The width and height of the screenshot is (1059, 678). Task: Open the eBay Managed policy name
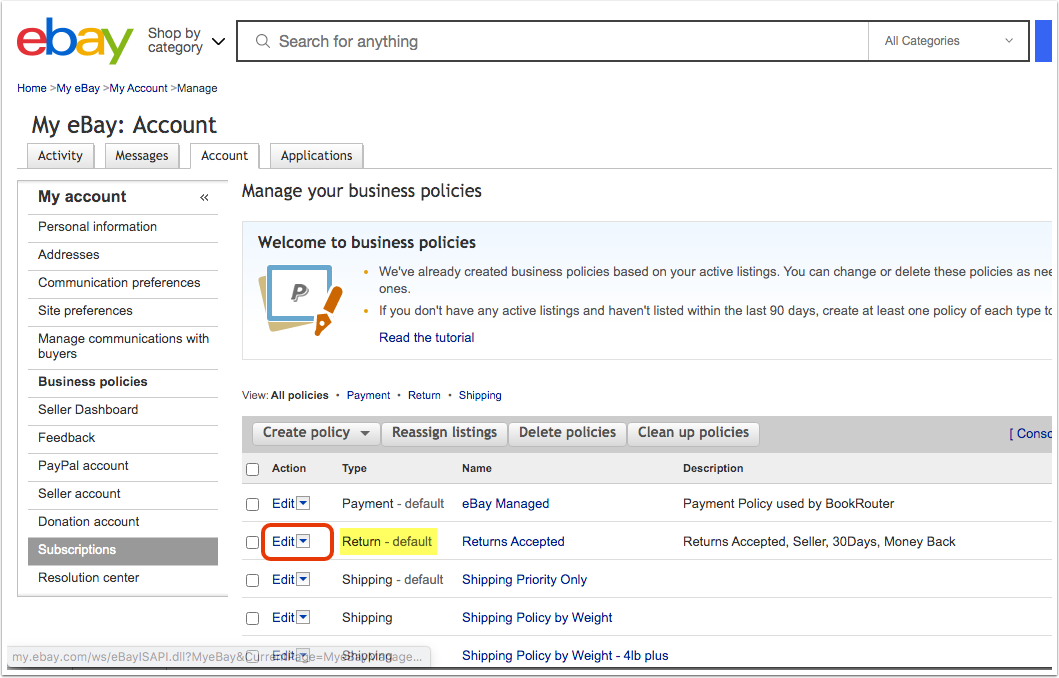[x=505, y=504]
